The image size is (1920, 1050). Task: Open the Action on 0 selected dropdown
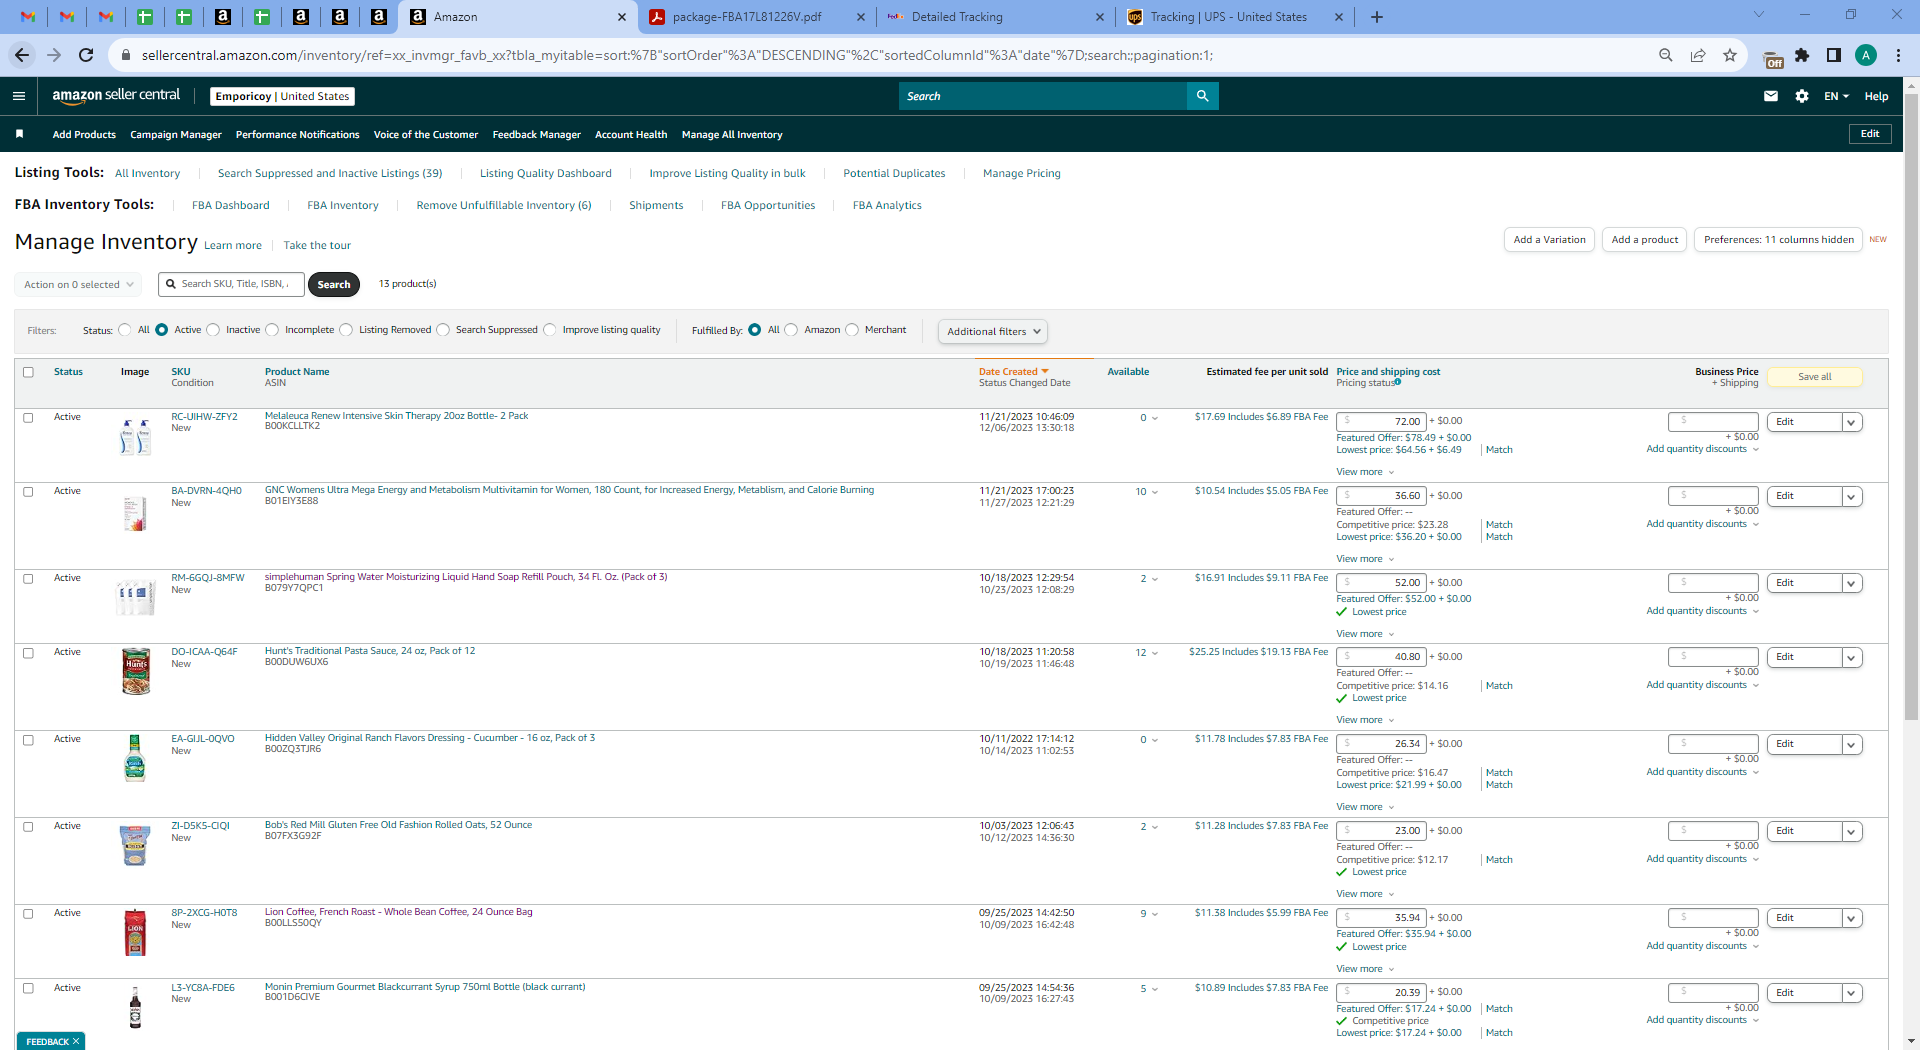(78, 285)
